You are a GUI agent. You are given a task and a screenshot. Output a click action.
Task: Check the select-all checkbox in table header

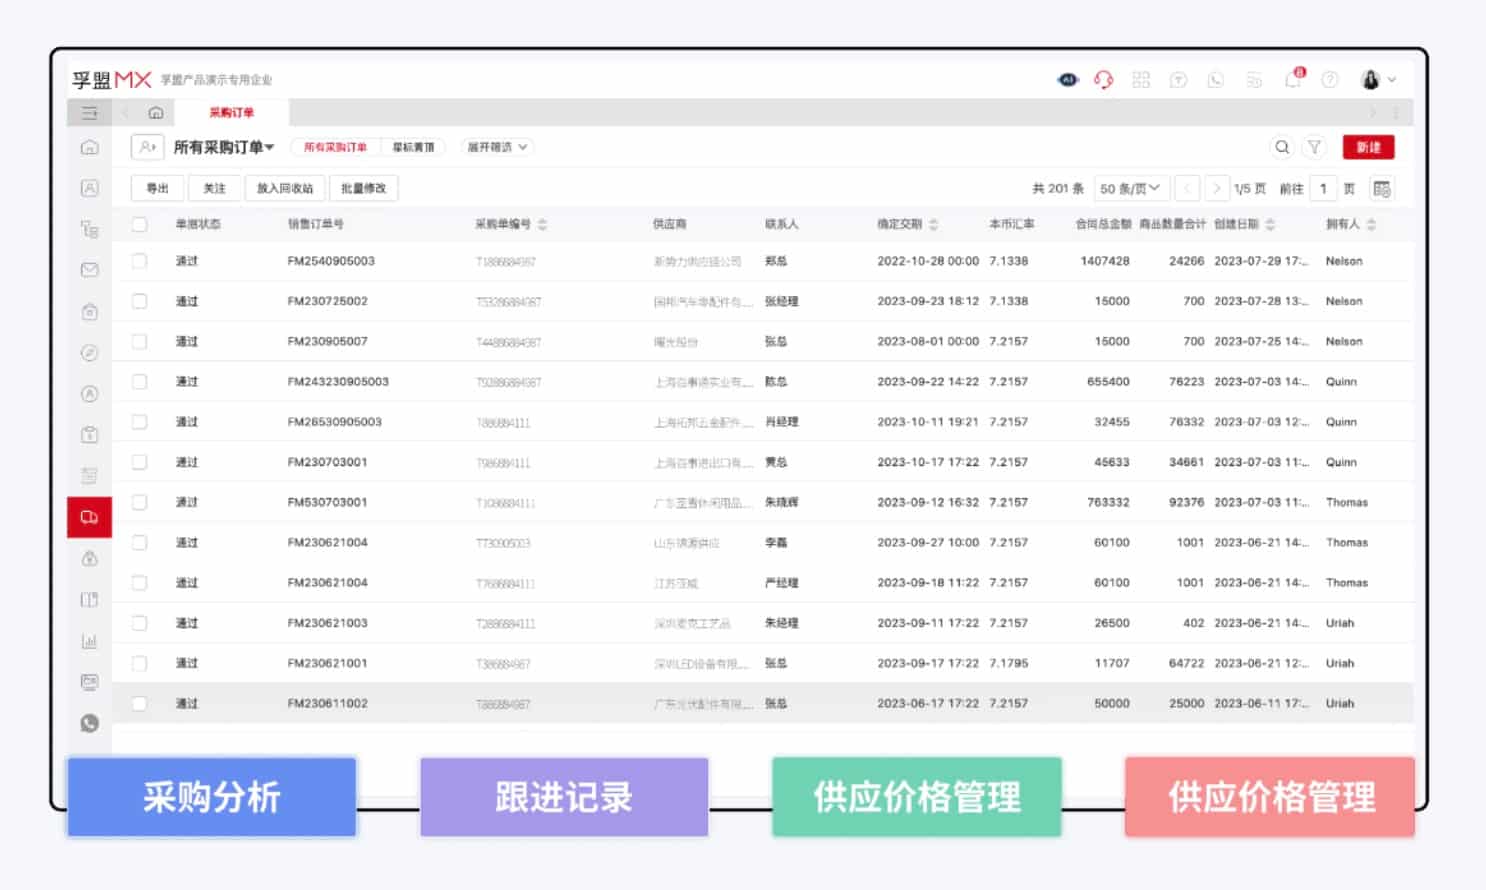[140, 224]
